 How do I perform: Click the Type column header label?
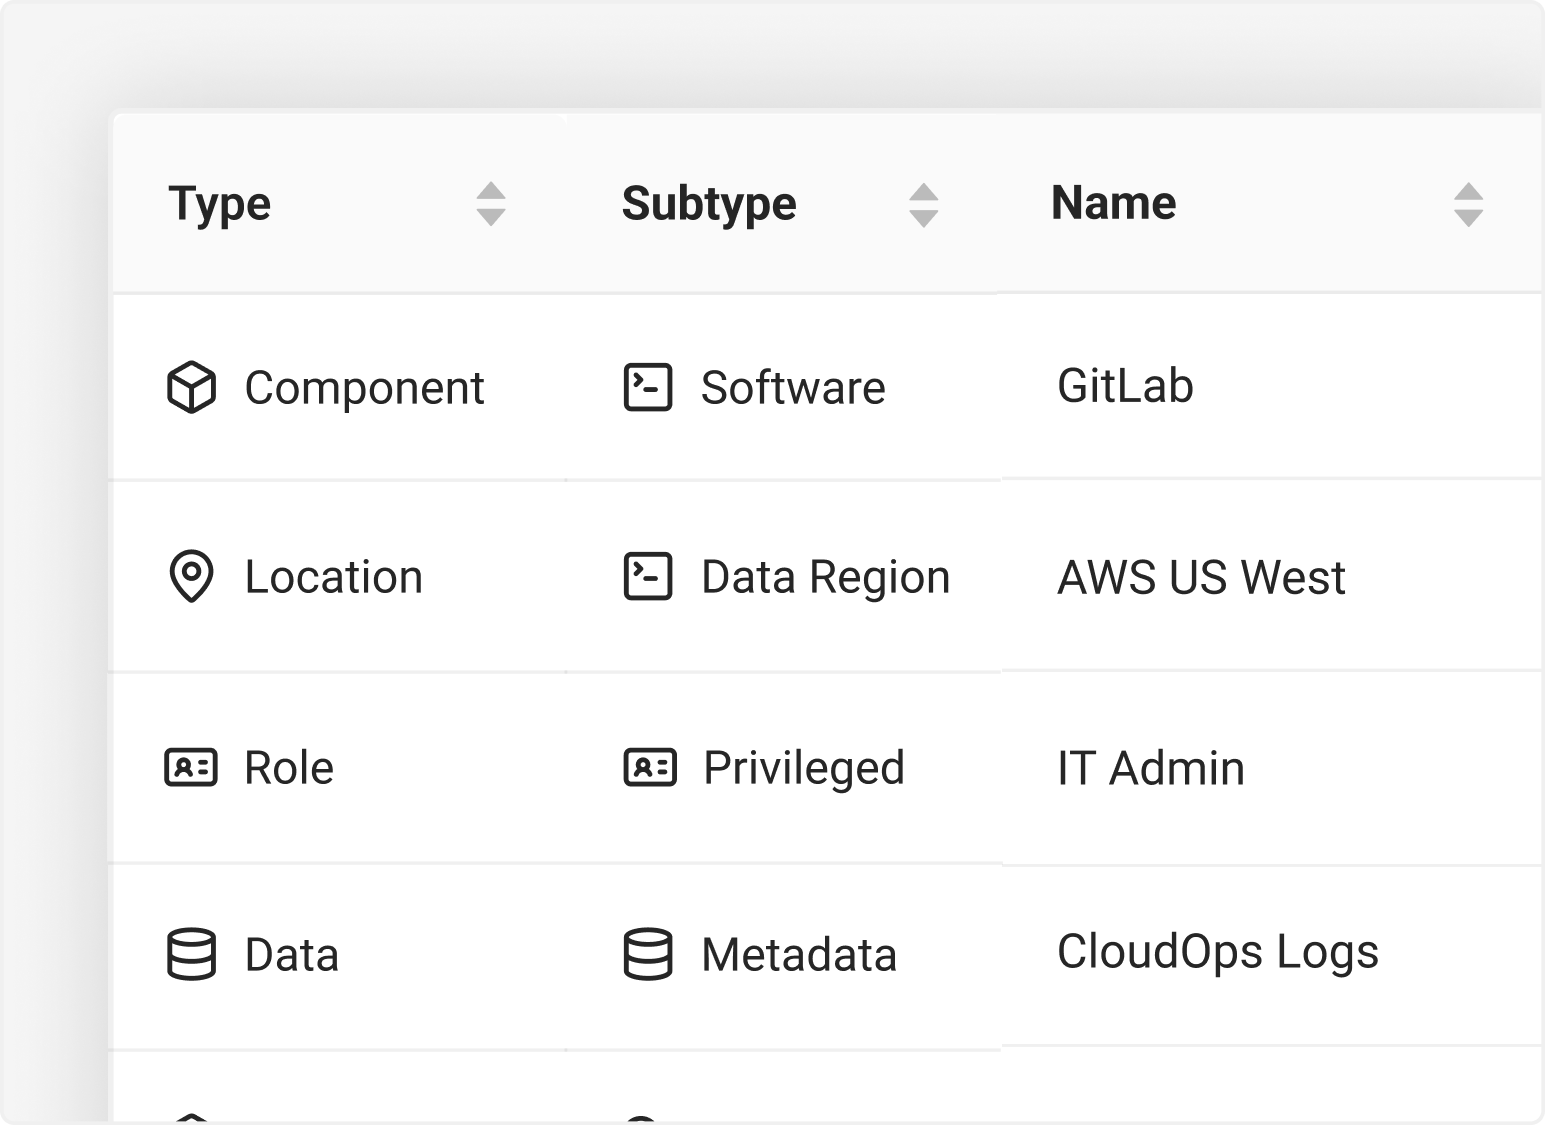[x=220, y=204]
